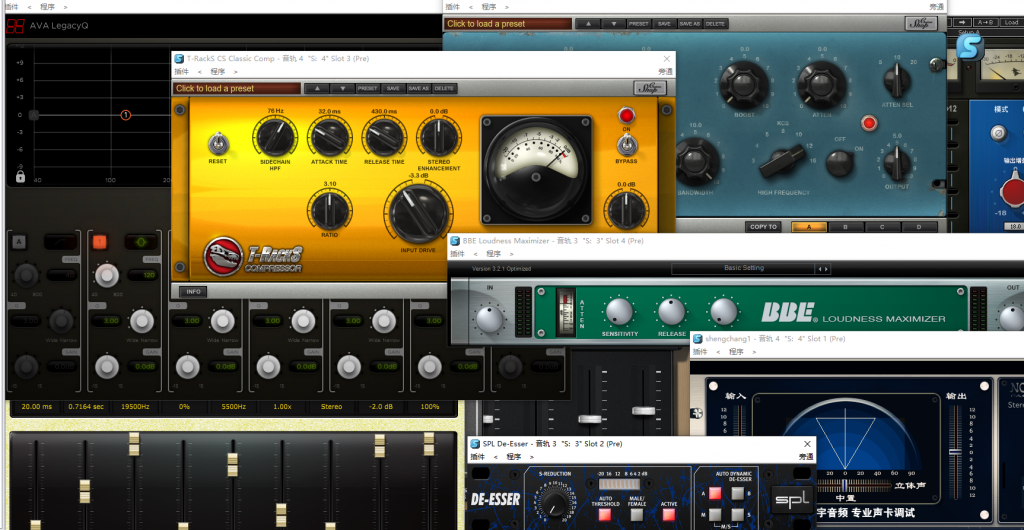Screen dimensions: 1024x530
Task: Click the SPL logo on the De-Esser
Action: point(792,501)
